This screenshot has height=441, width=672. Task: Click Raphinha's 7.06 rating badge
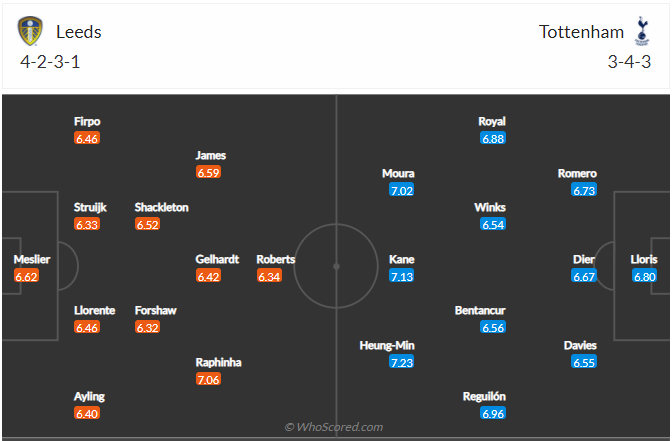(x=208, y=379)
